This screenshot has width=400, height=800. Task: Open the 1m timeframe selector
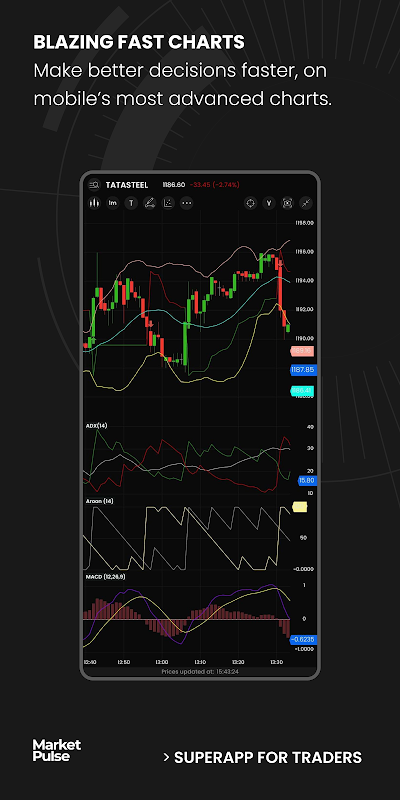click(x=112, y=203)
